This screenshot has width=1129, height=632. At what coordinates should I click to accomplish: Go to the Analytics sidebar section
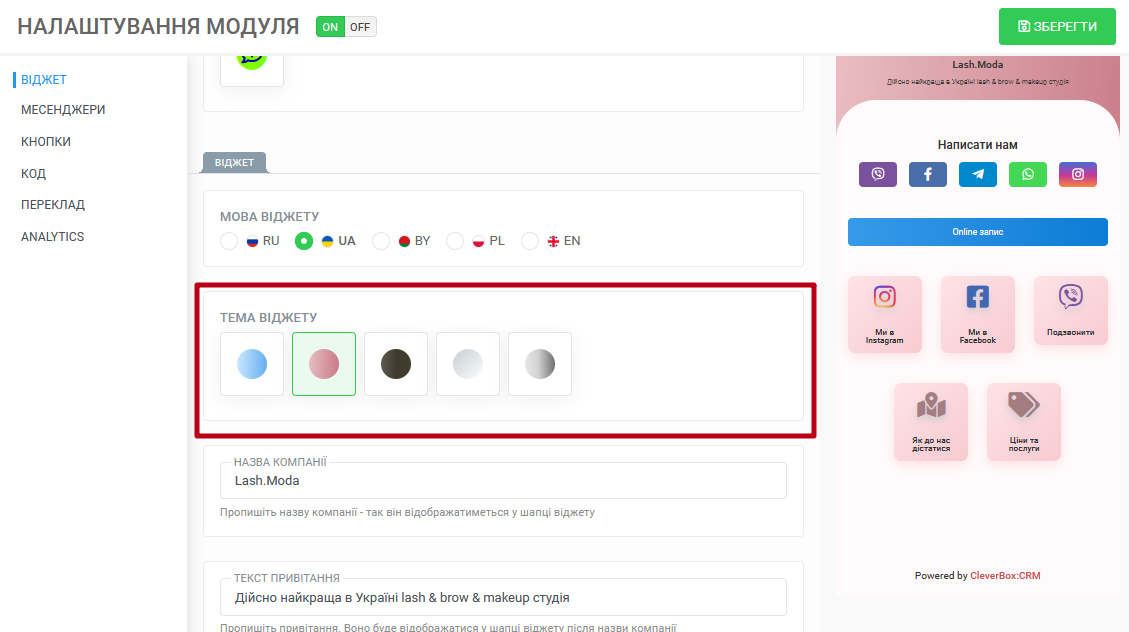click(53, 236)
